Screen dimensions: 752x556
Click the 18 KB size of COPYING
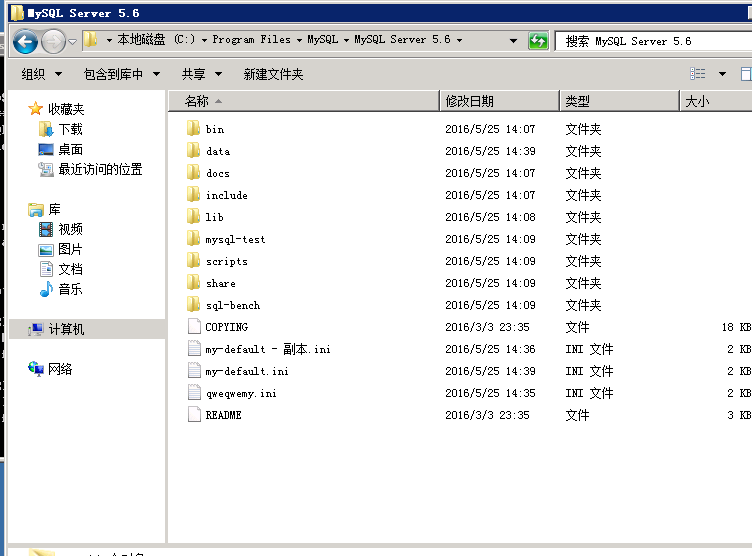[x=736, y=327]
